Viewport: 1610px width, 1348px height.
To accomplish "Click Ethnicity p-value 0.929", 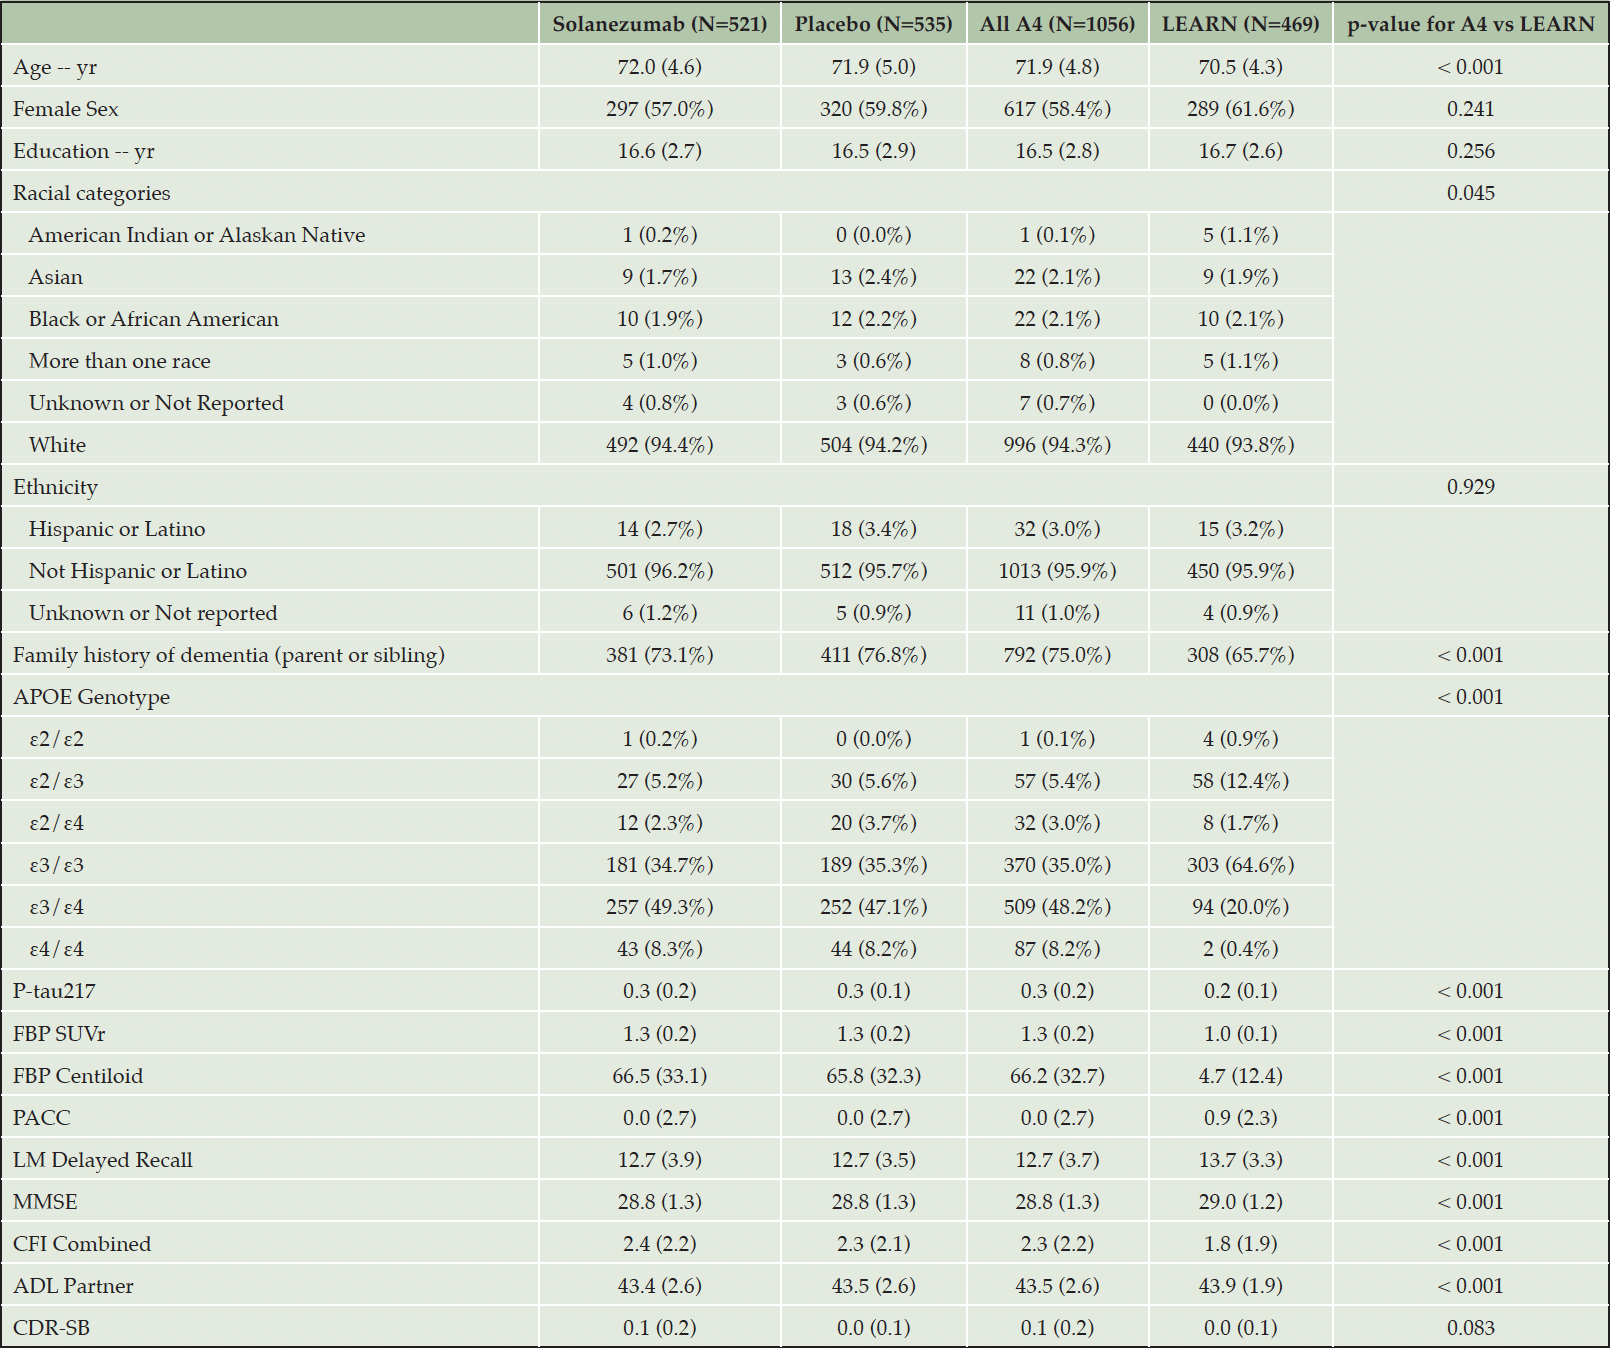I will point(1471,487).
